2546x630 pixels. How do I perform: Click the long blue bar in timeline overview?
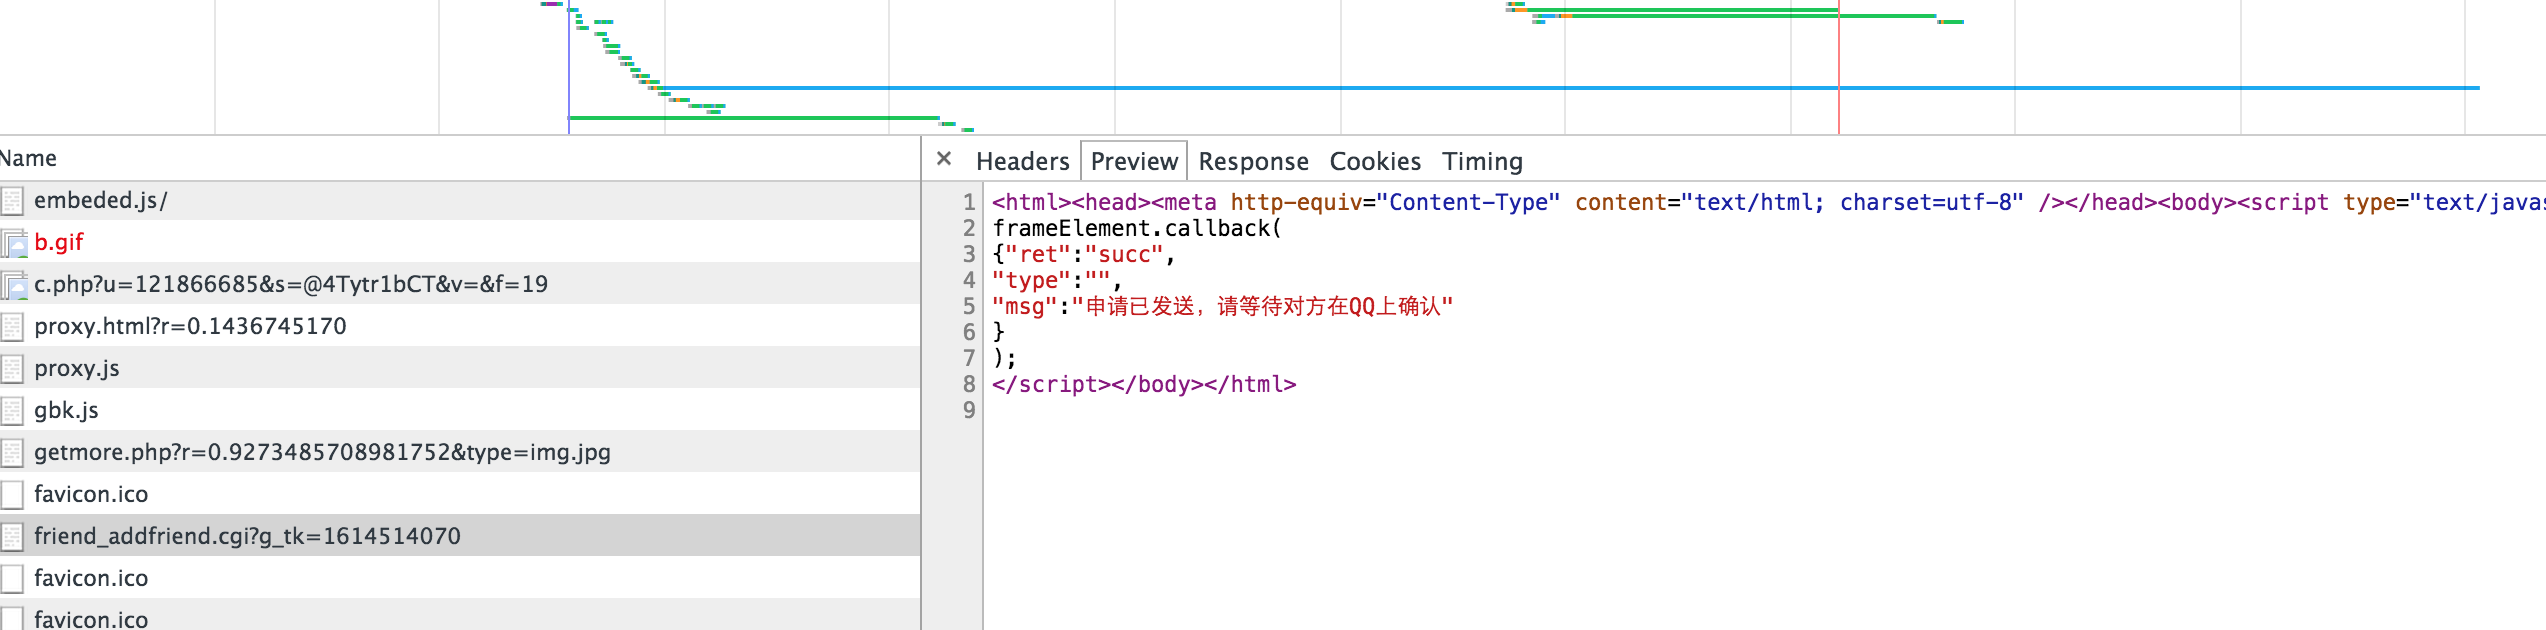click(1572, 88)
